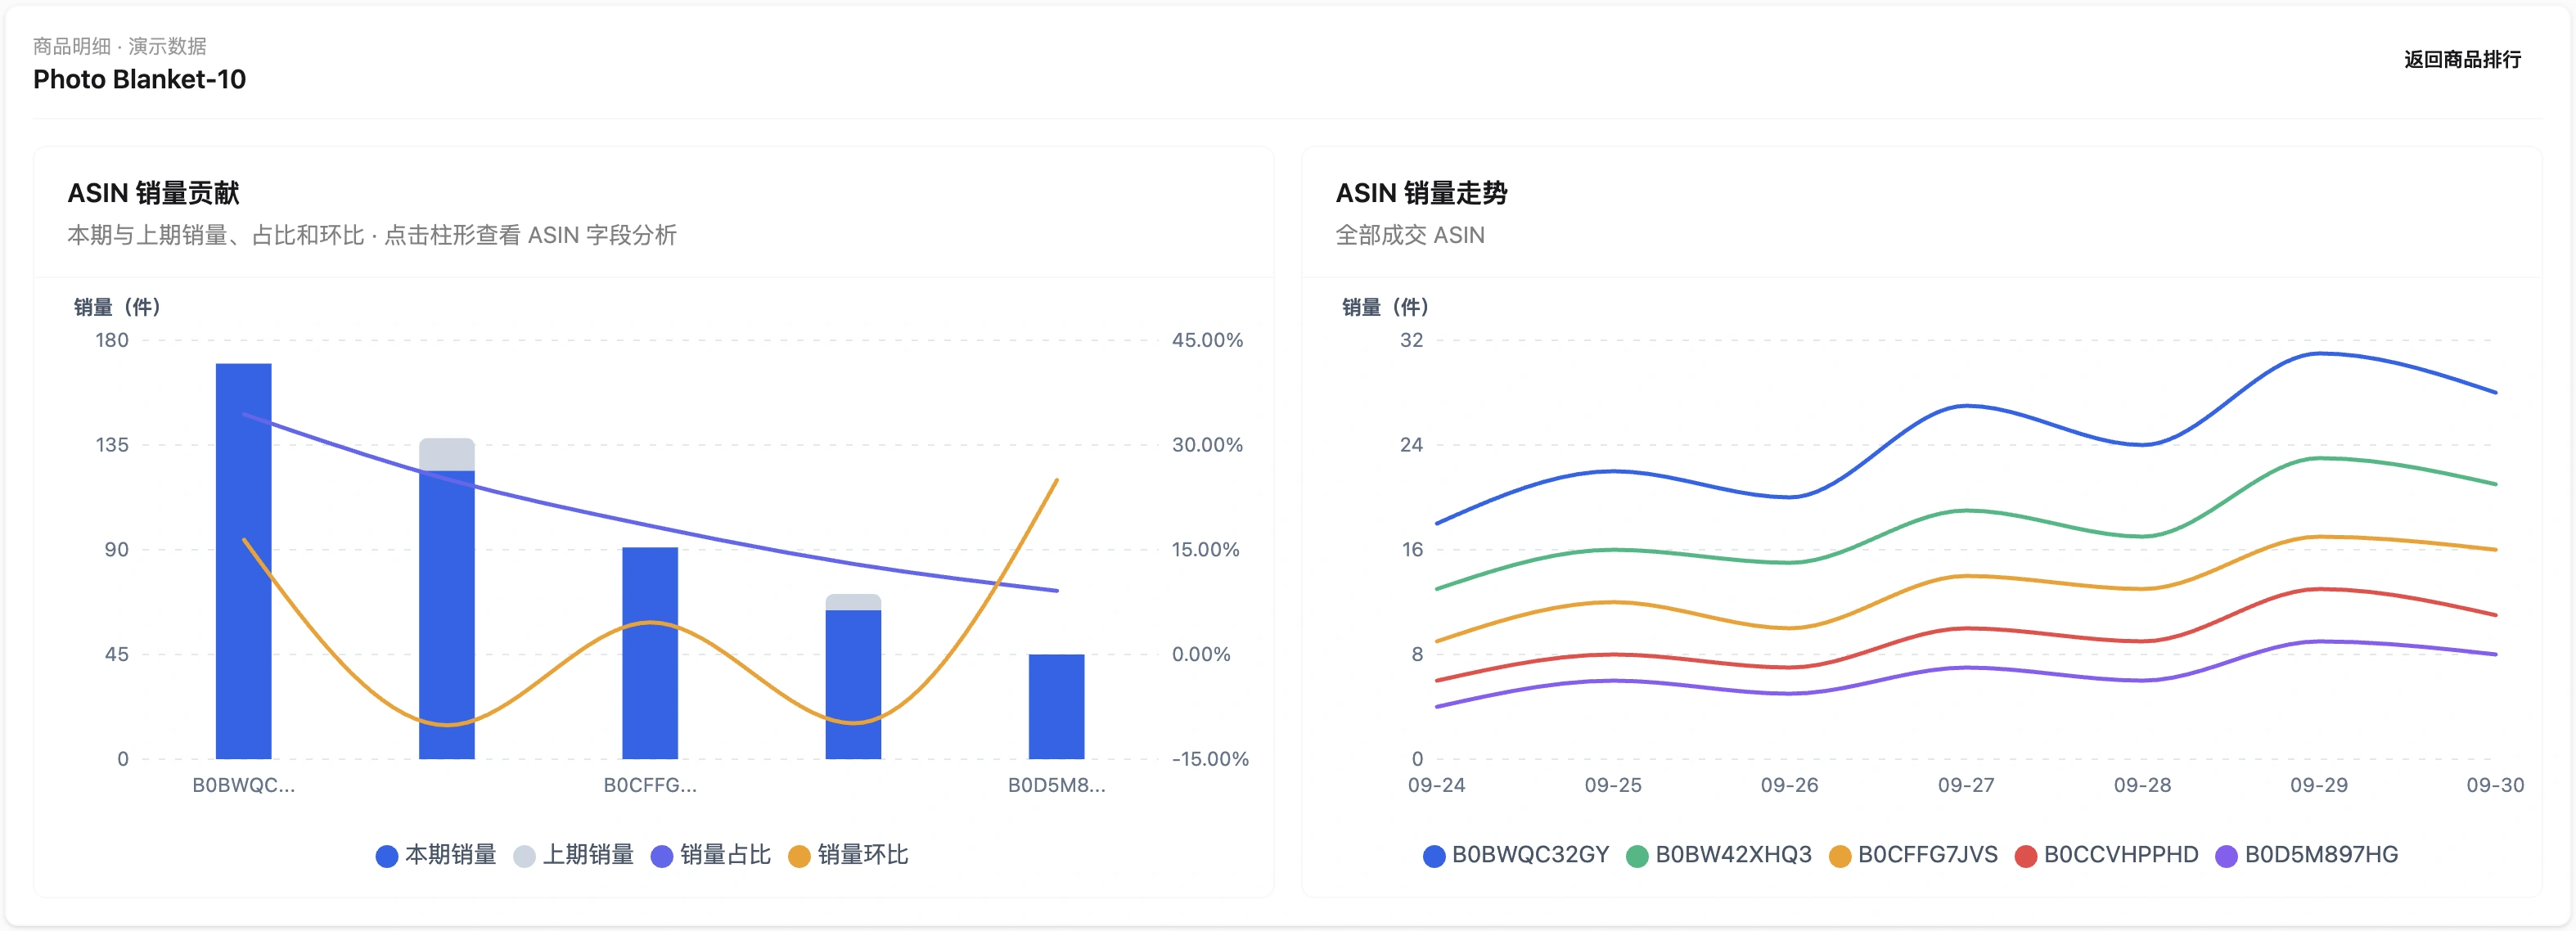Click the fourth bar with small grey cap

tap(853, 676)
